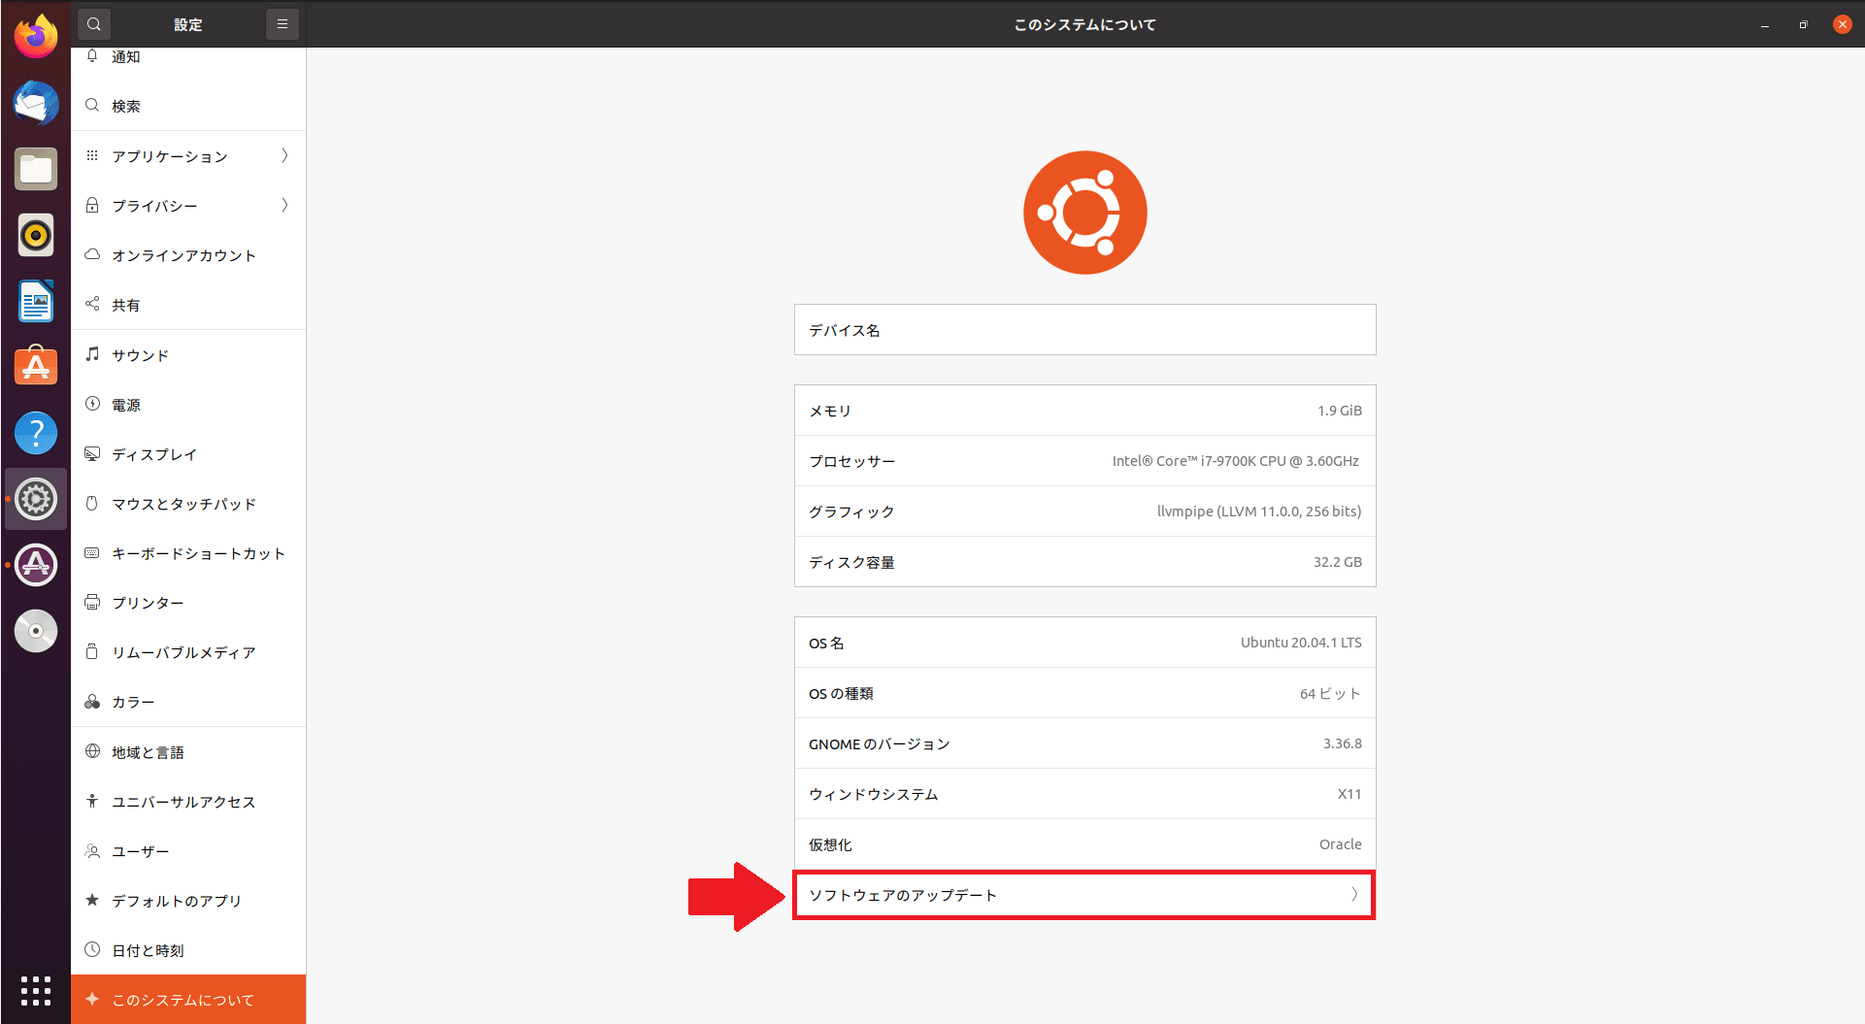Click the 設定 title in the header
Viewport: 1865px width, 1024px height.
188,25
